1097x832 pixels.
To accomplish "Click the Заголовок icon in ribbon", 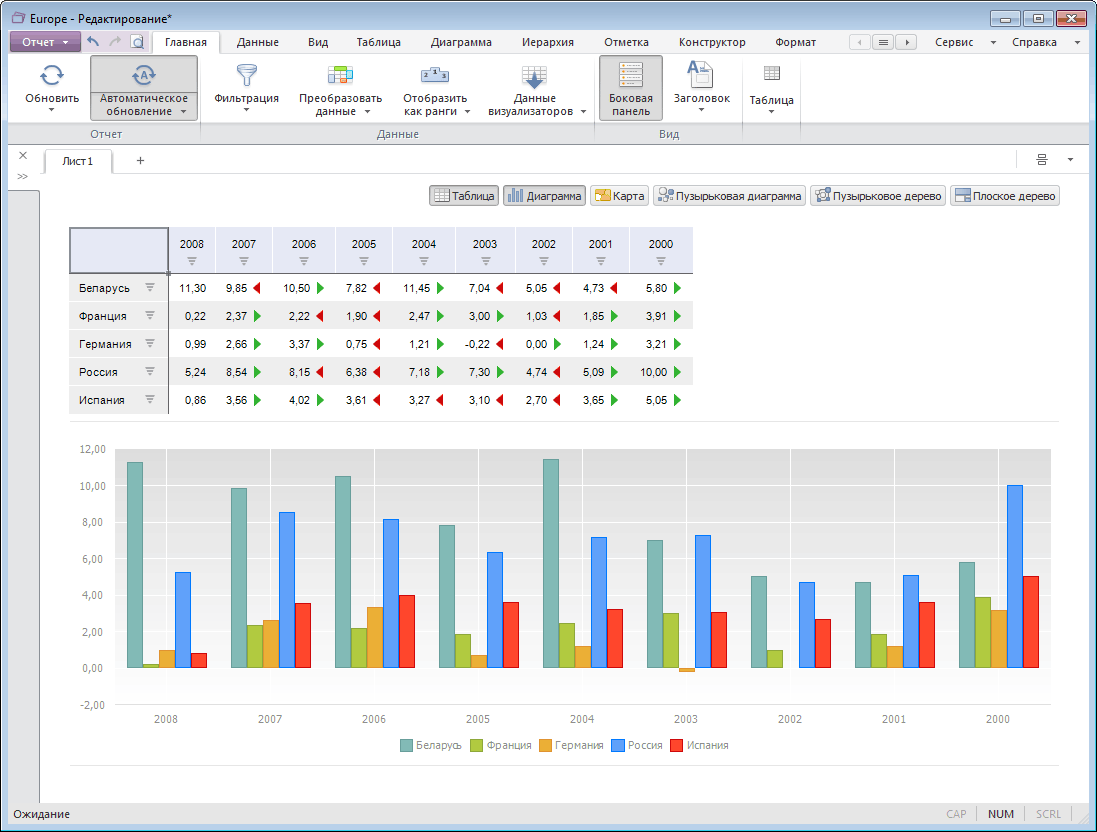I will pos(700,74).
